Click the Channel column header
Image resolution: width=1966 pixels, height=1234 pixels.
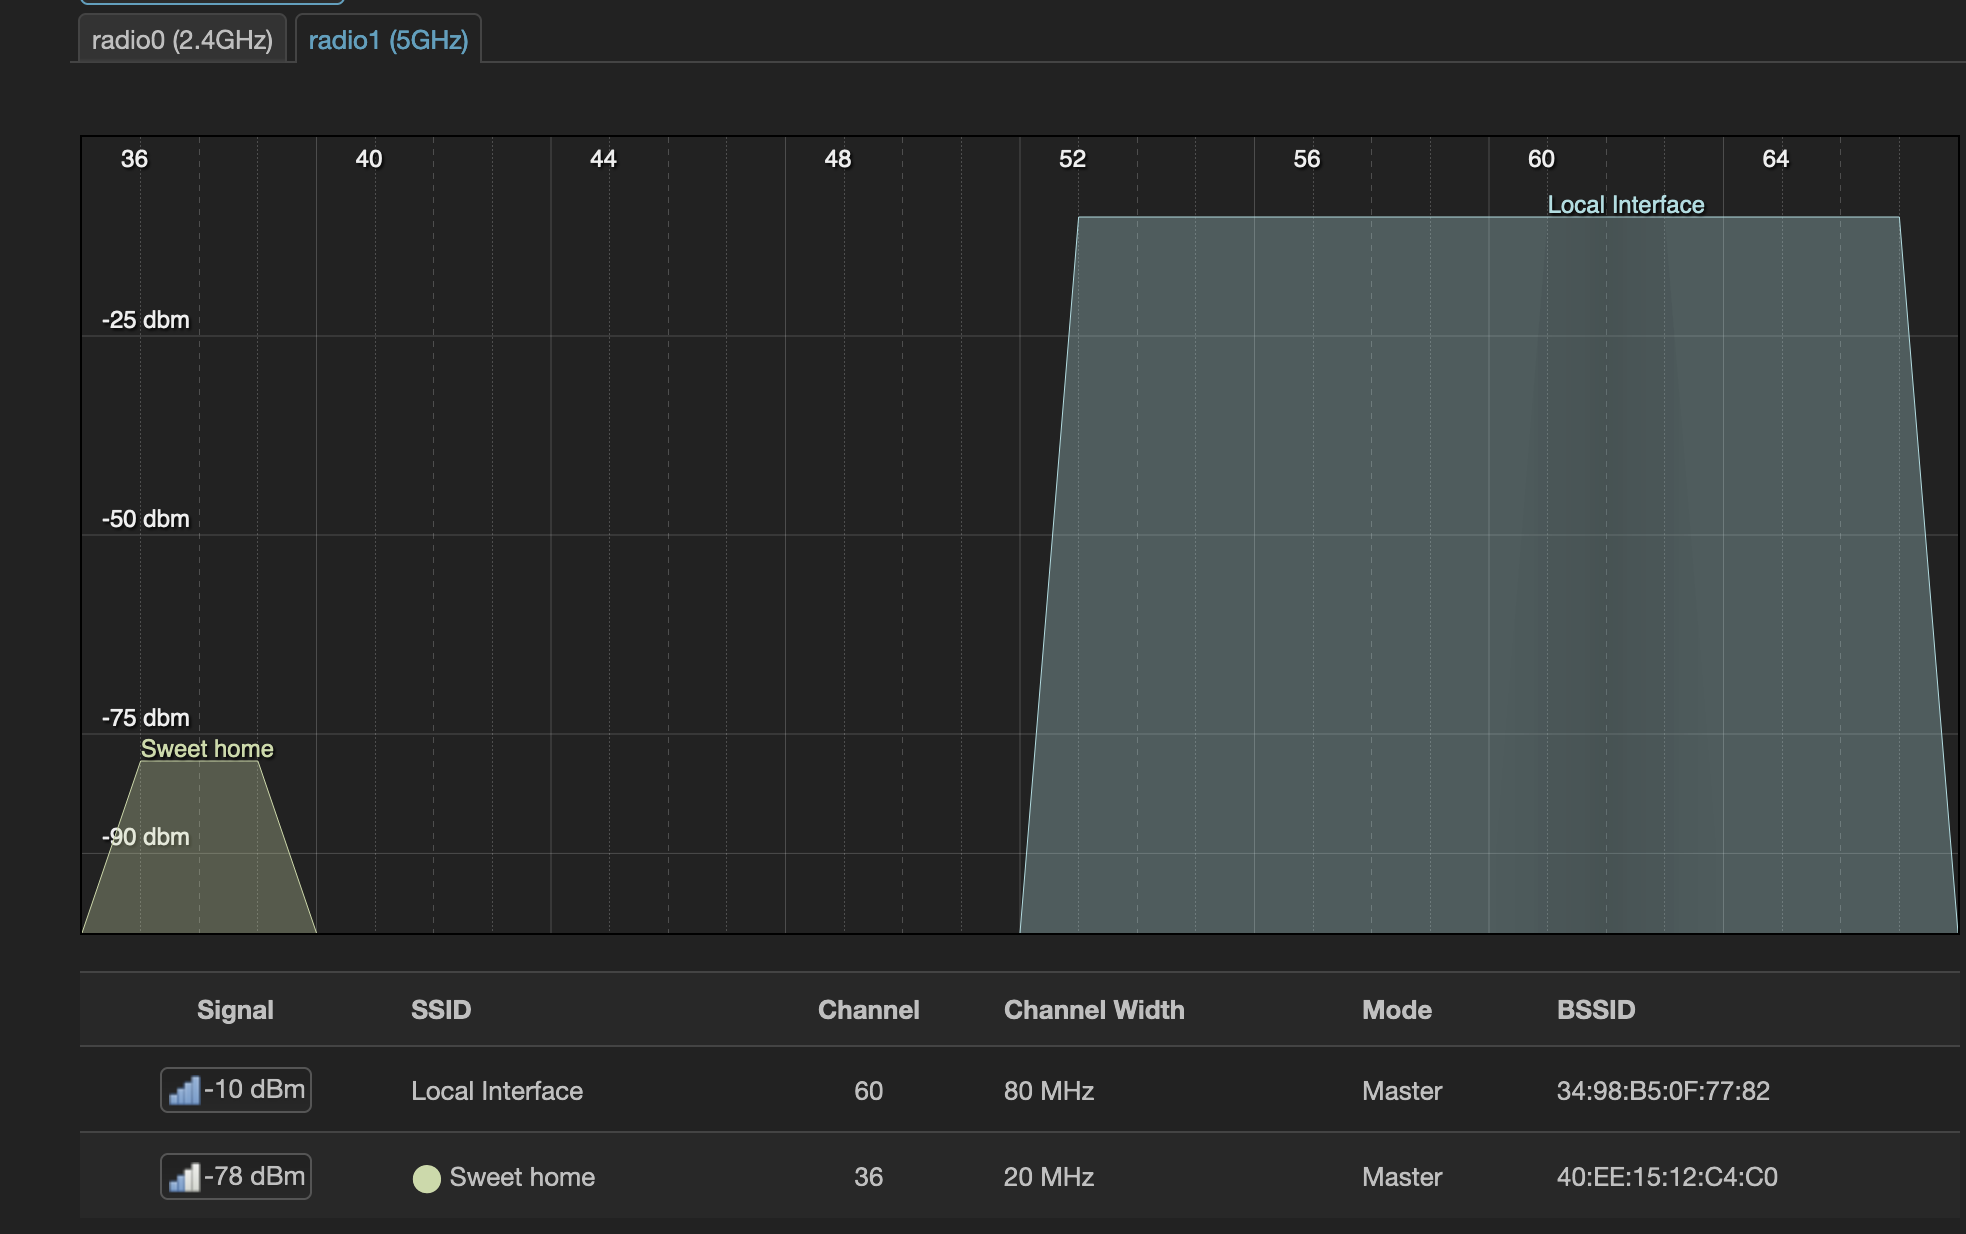[x=868, y=1010]
